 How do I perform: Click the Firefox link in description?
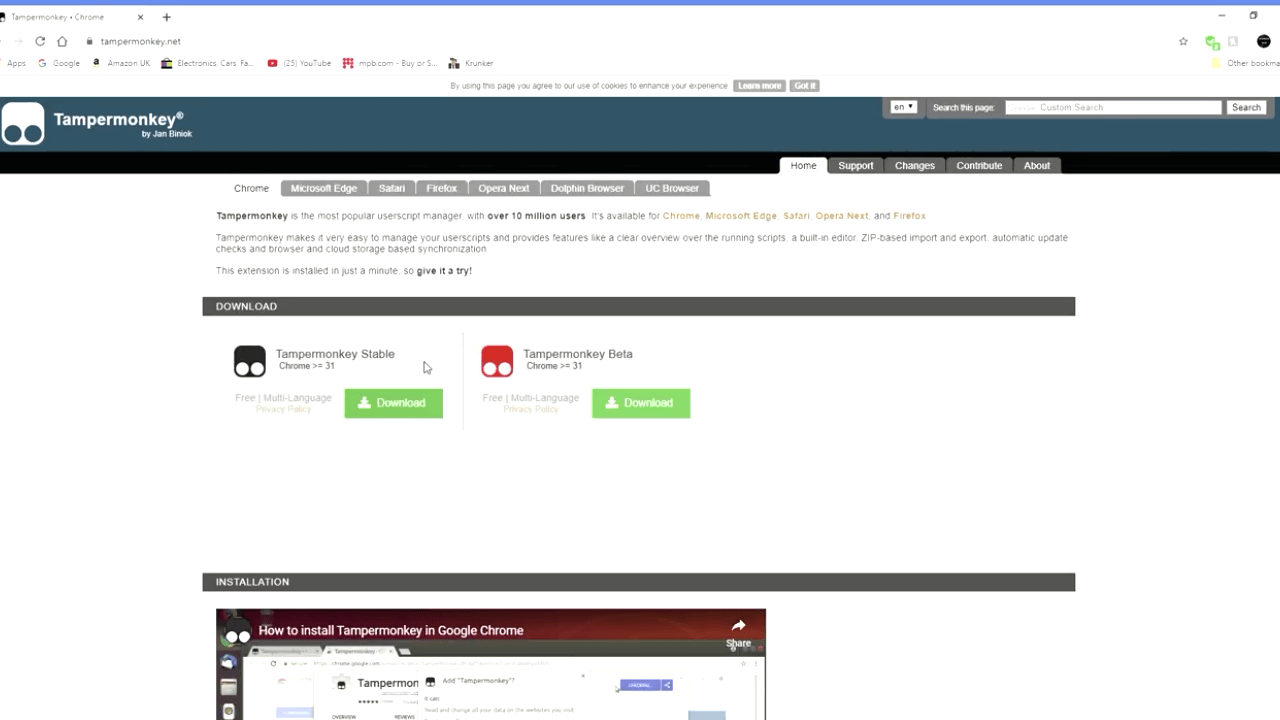(x=910, y=216)
